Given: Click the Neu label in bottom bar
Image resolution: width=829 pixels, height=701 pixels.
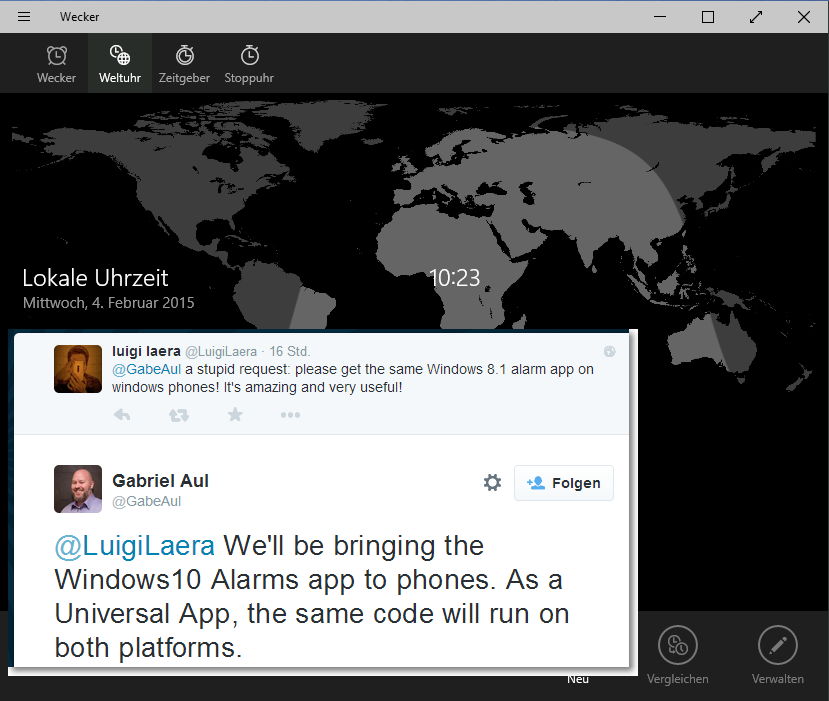Looking at the screenshot, I should pos(578,680).
